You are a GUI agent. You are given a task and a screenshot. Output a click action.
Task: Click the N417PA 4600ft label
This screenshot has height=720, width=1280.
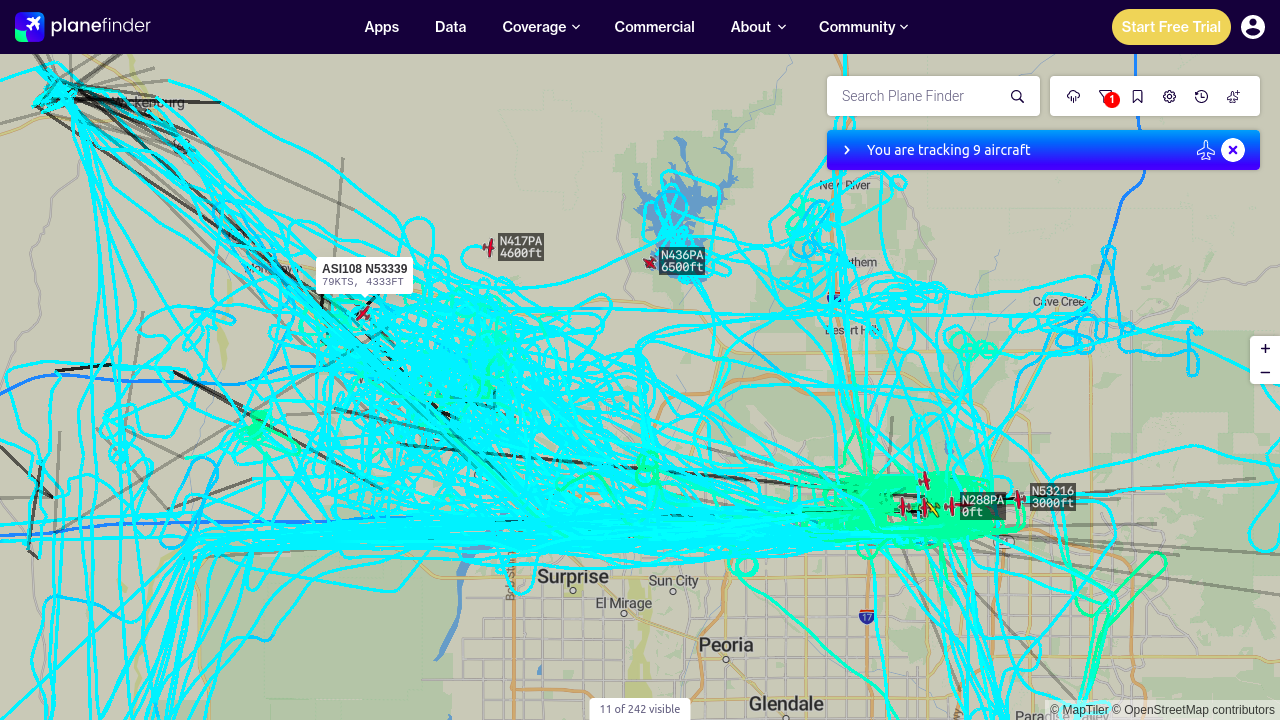click(521, 247)
